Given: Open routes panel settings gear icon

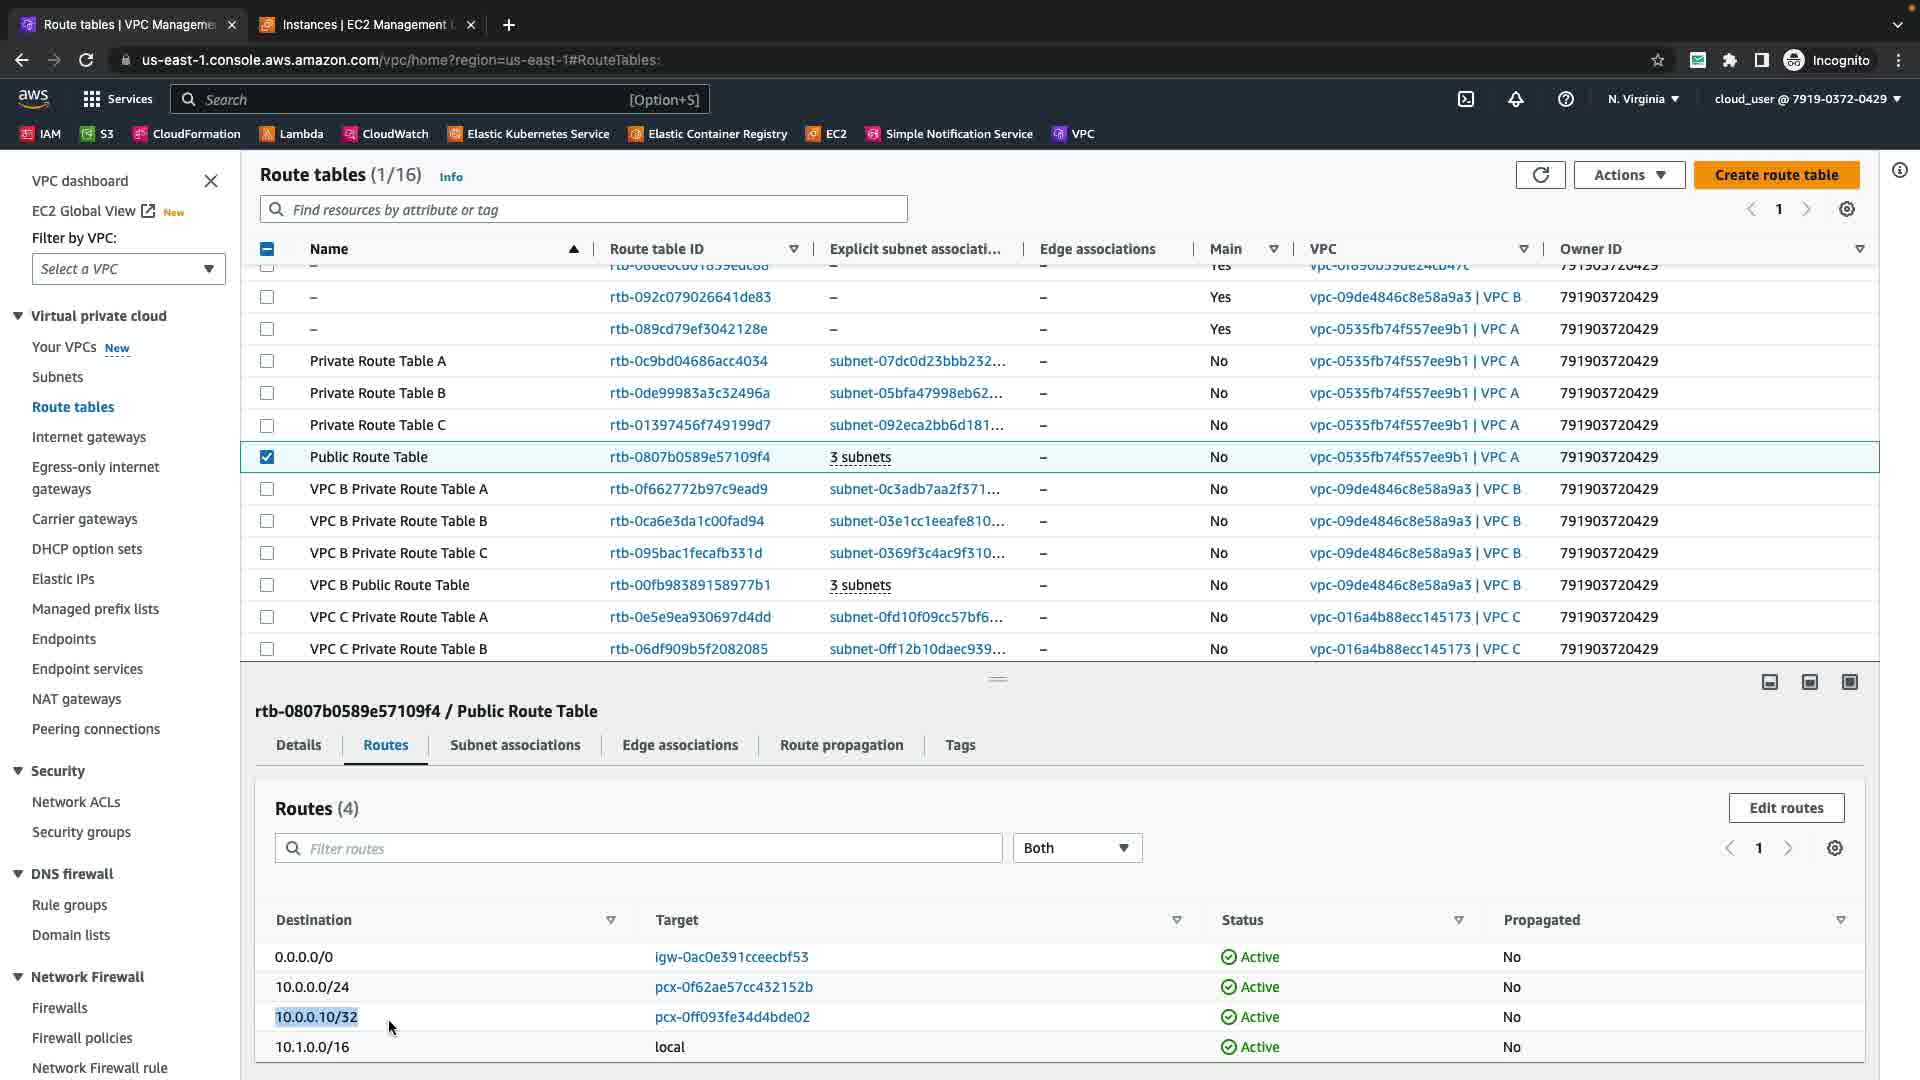Looking at the screenshot, I should pyautogui.click(x=1835, y=848).
